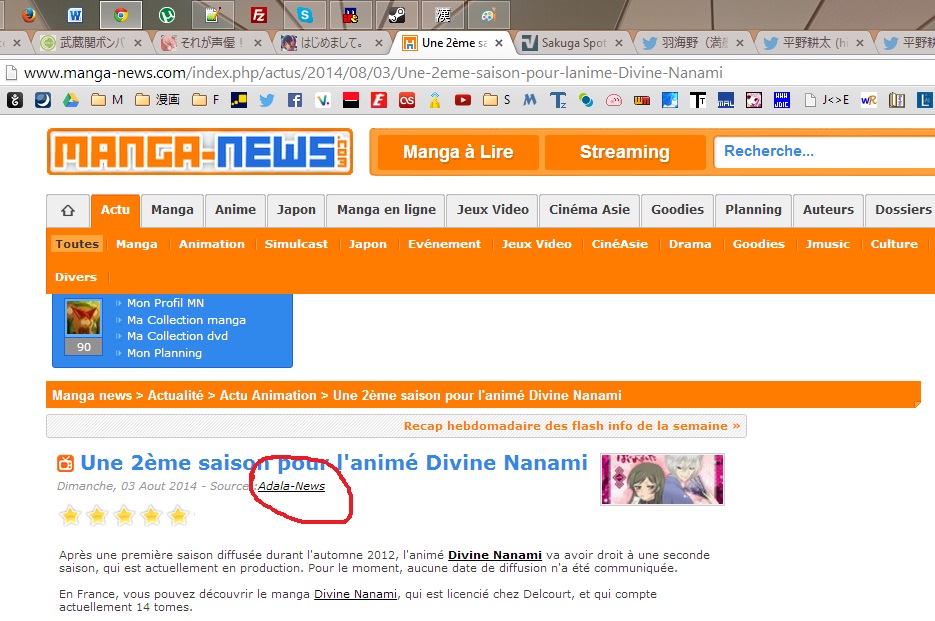Open the Adala-News source link
Screen dimensions: 935x621
(292, 486)
